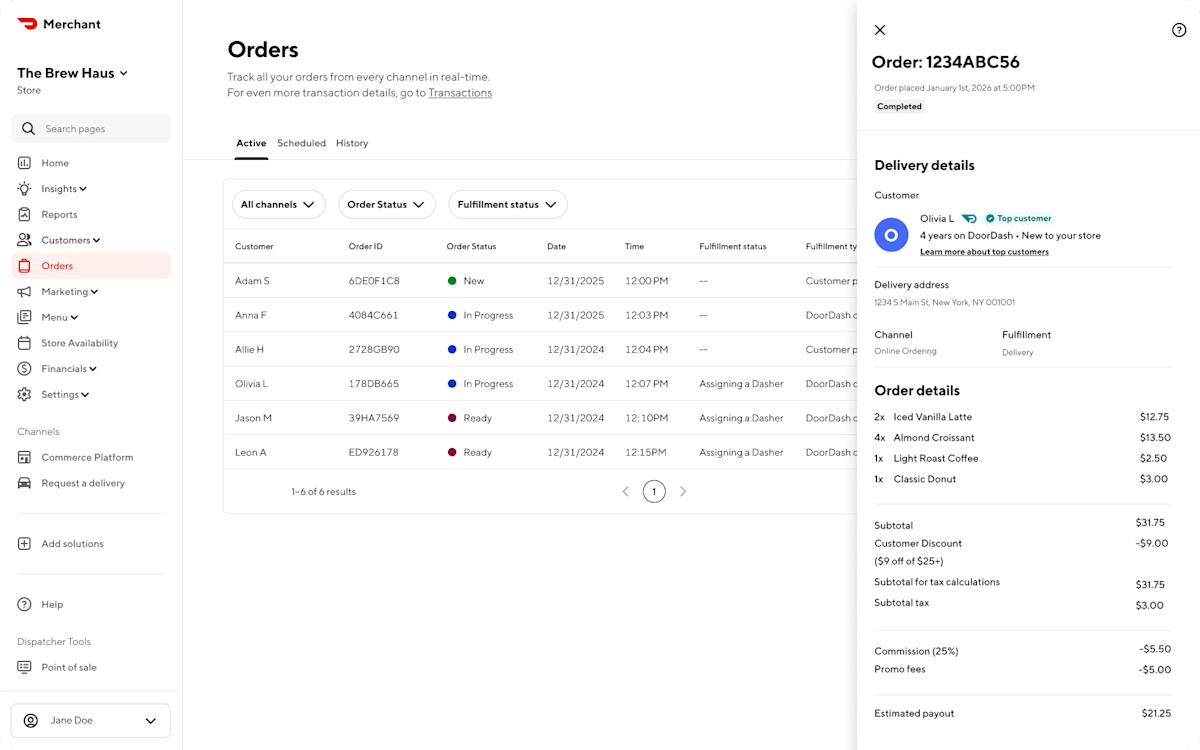This screenshot has width=1200, height=750.
Task: Click the Search pages input field
Action: [90, 128]
